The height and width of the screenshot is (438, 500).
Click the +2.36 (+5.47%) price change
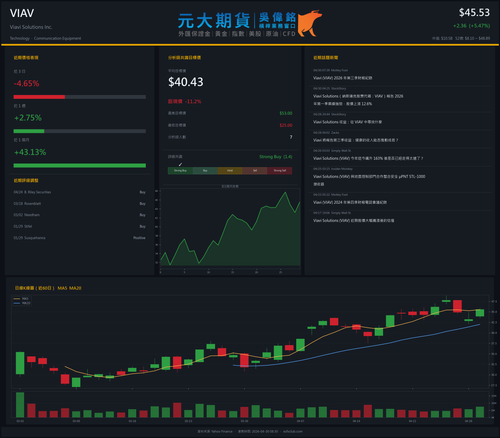(471, 26)
